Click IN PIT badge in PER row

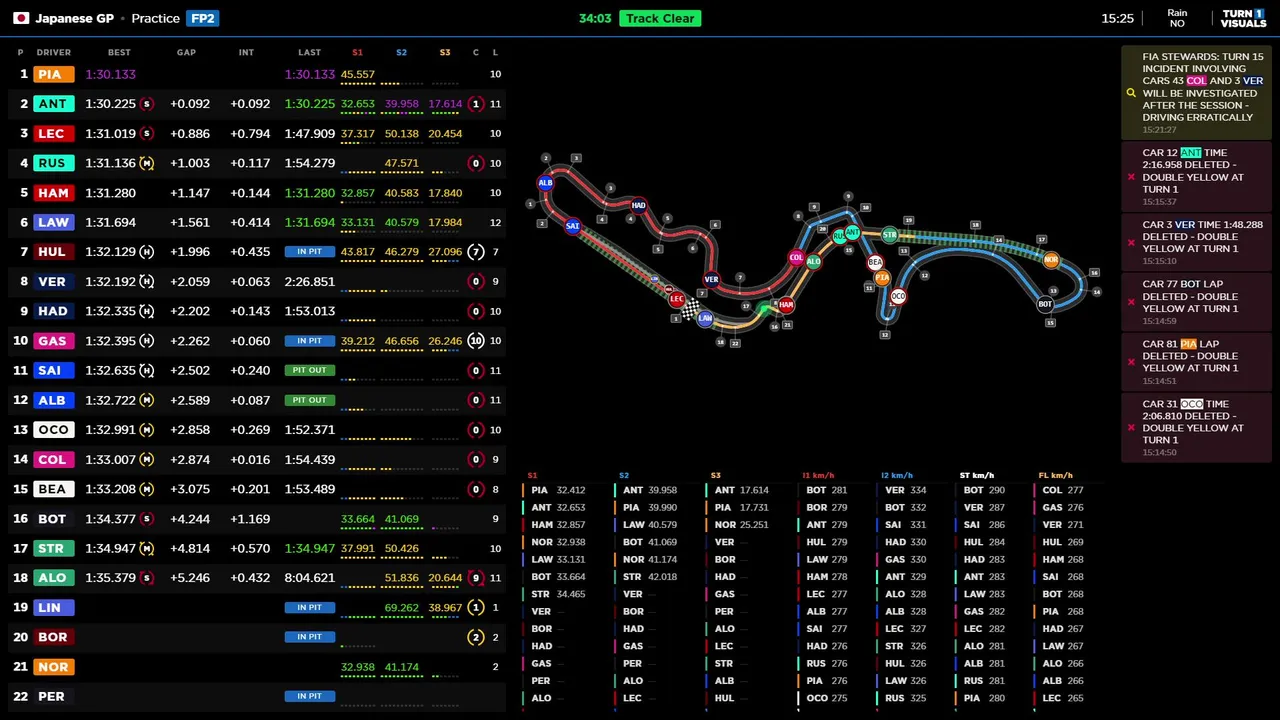pyautogui.click(x=310, y=696)
